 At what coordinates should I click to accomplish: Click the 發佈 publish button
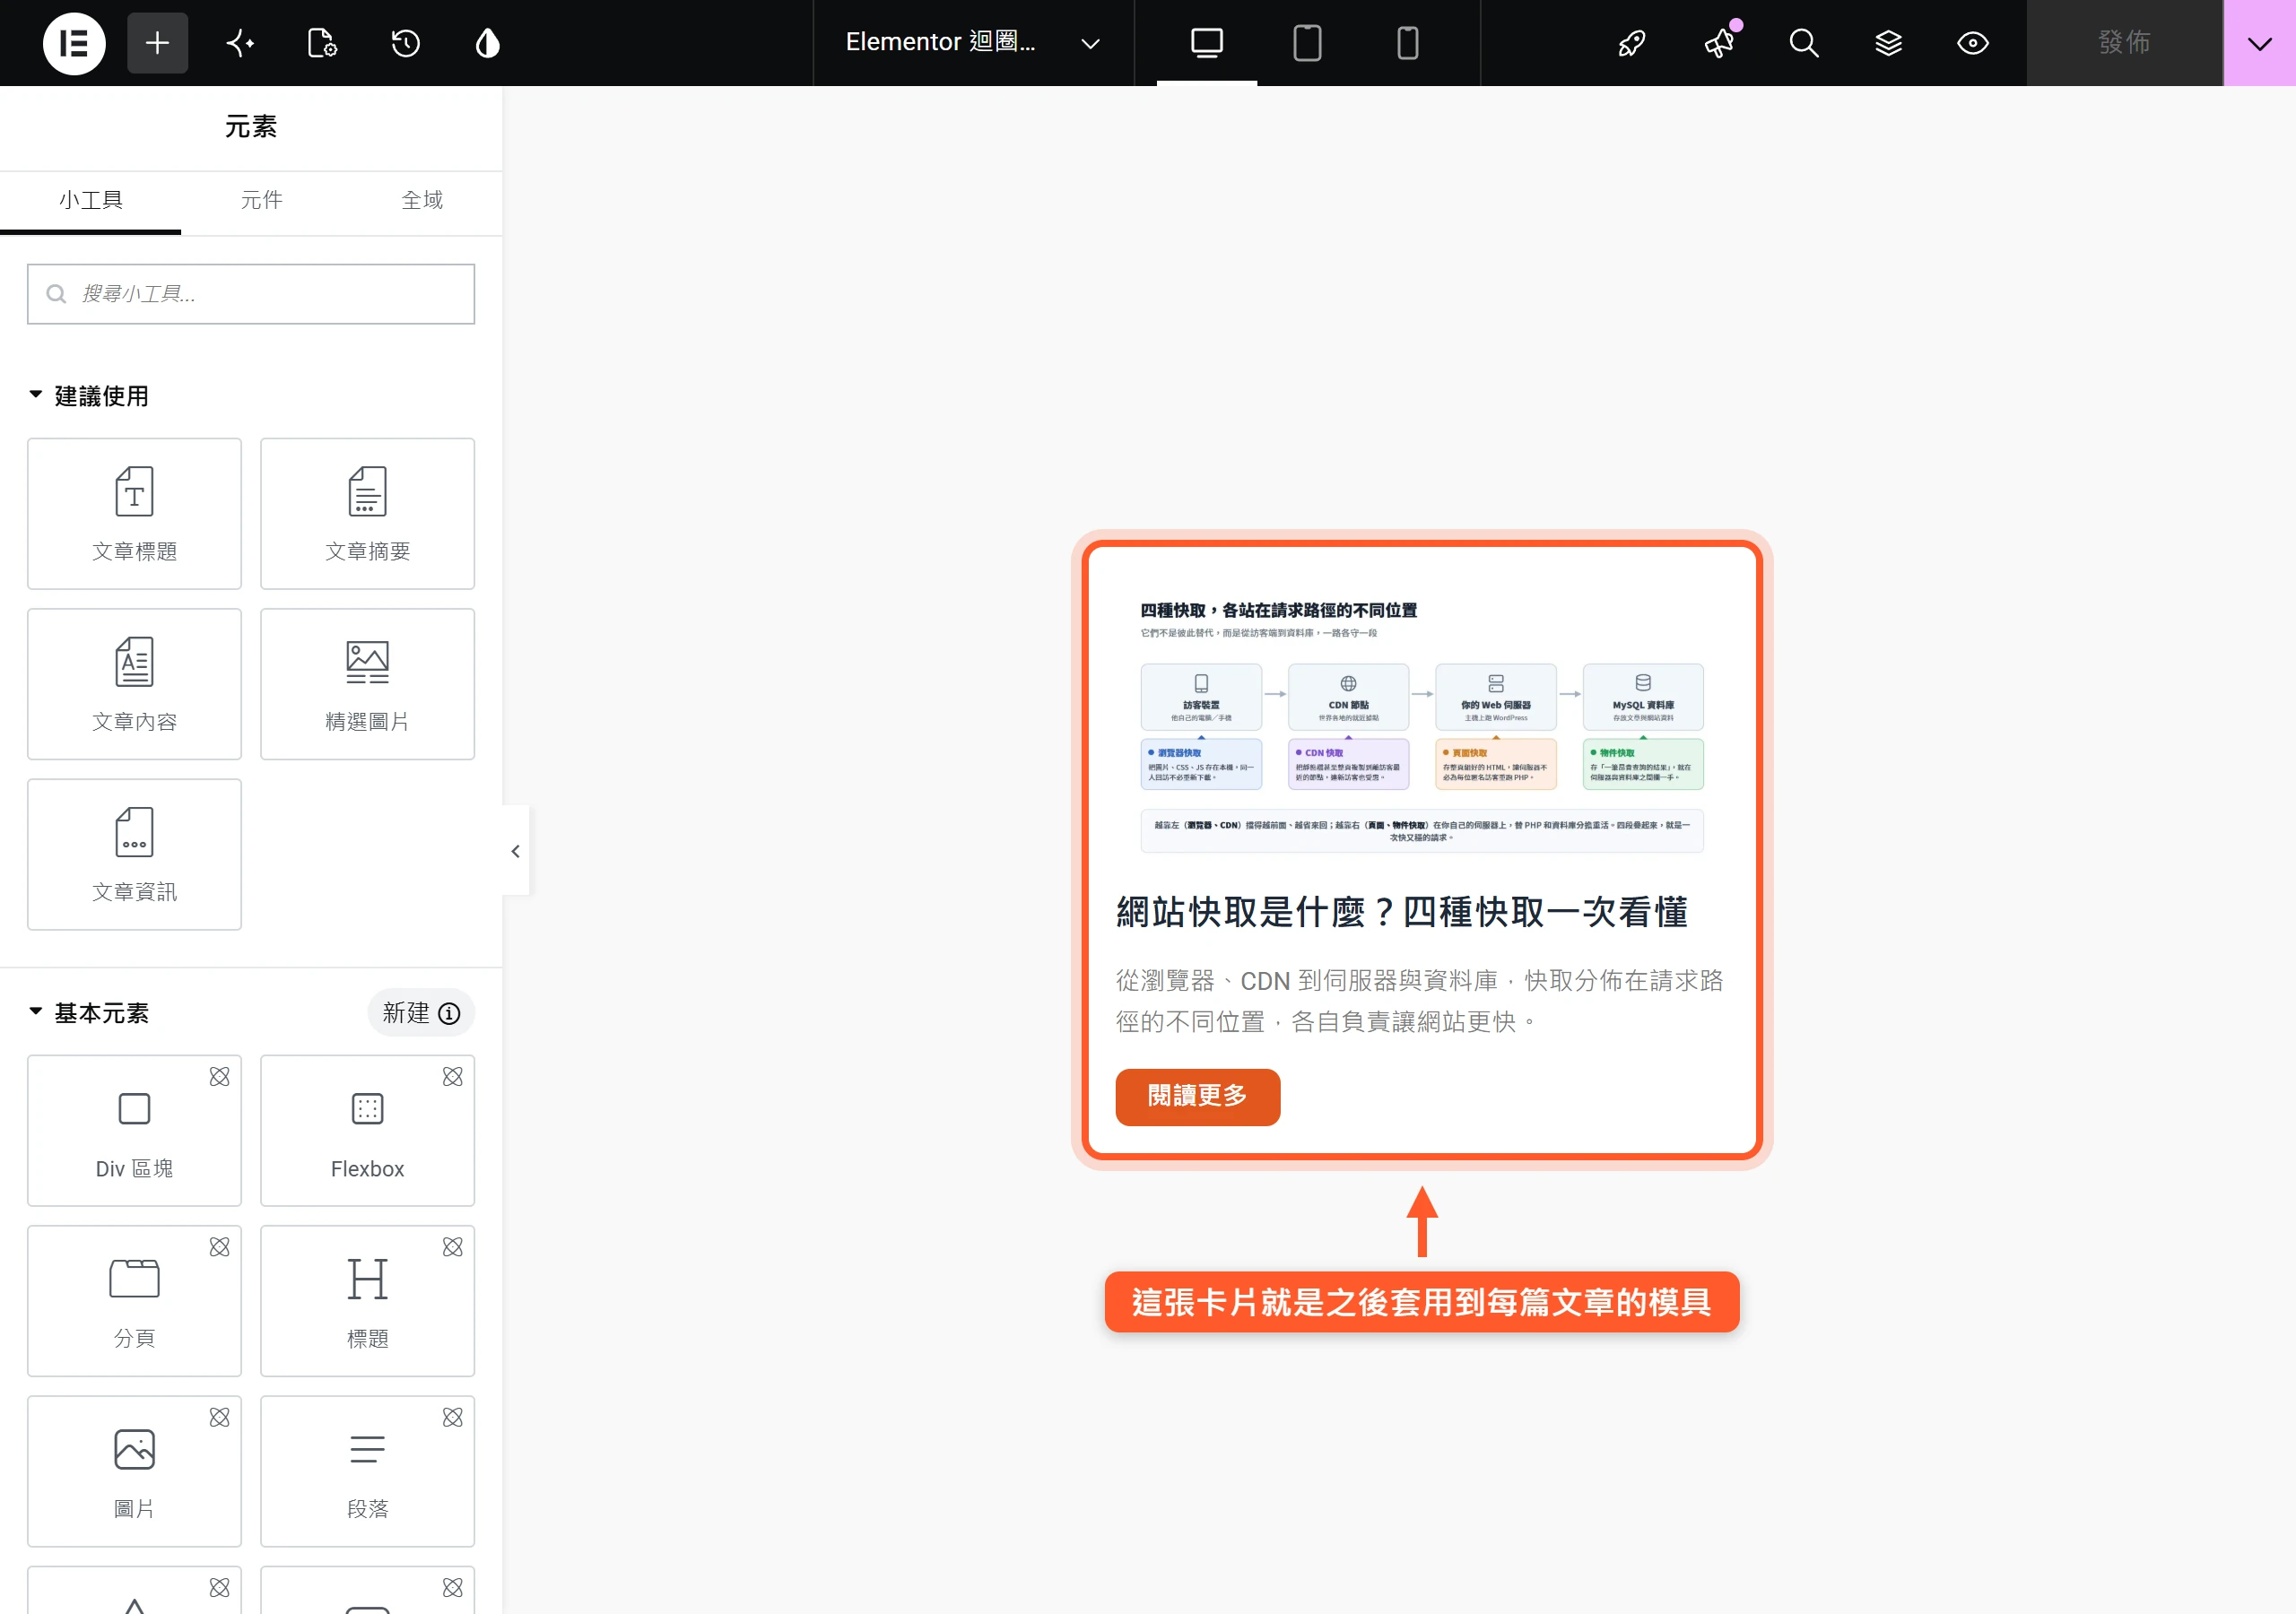2124,43
